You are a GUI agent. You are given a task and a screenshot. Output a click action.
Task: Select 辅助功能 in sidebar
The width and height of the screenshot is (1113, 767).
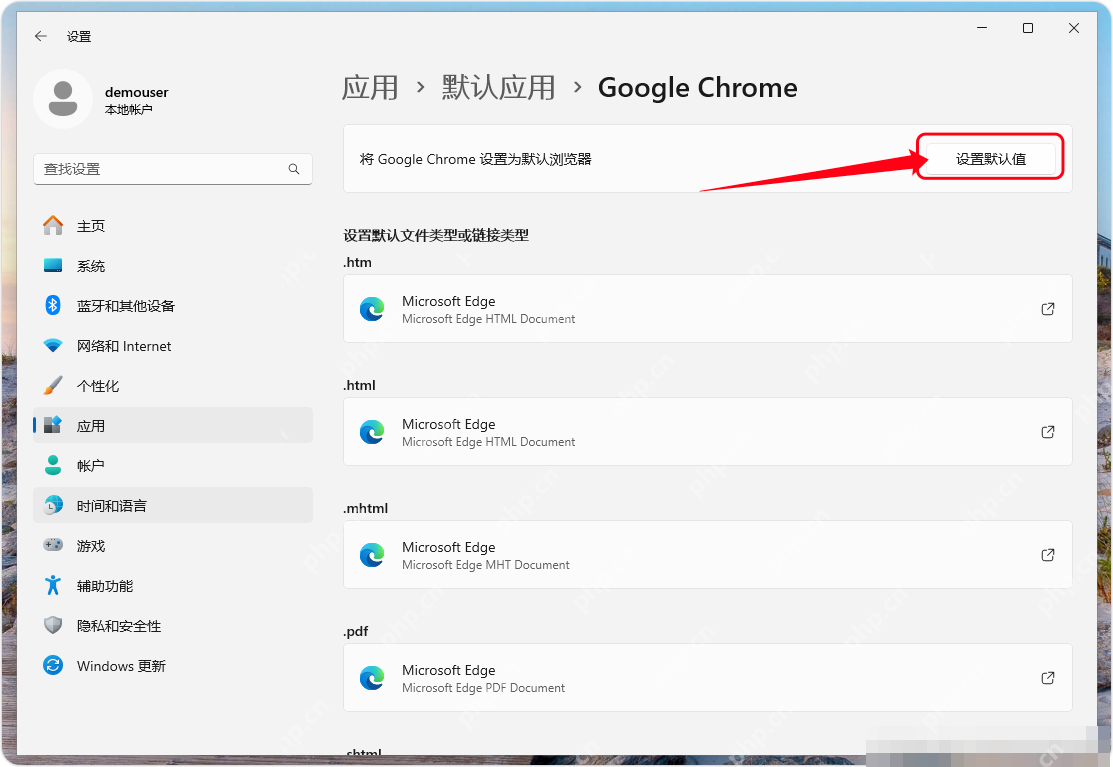pyautogui.click(x=172, y=585)
